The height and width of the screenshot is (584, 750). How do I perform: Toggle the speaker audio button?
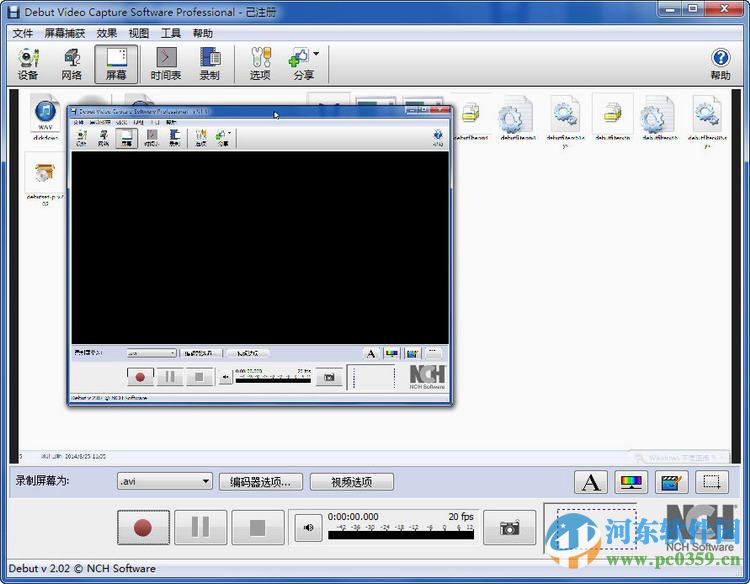click(x=309, y=528)
